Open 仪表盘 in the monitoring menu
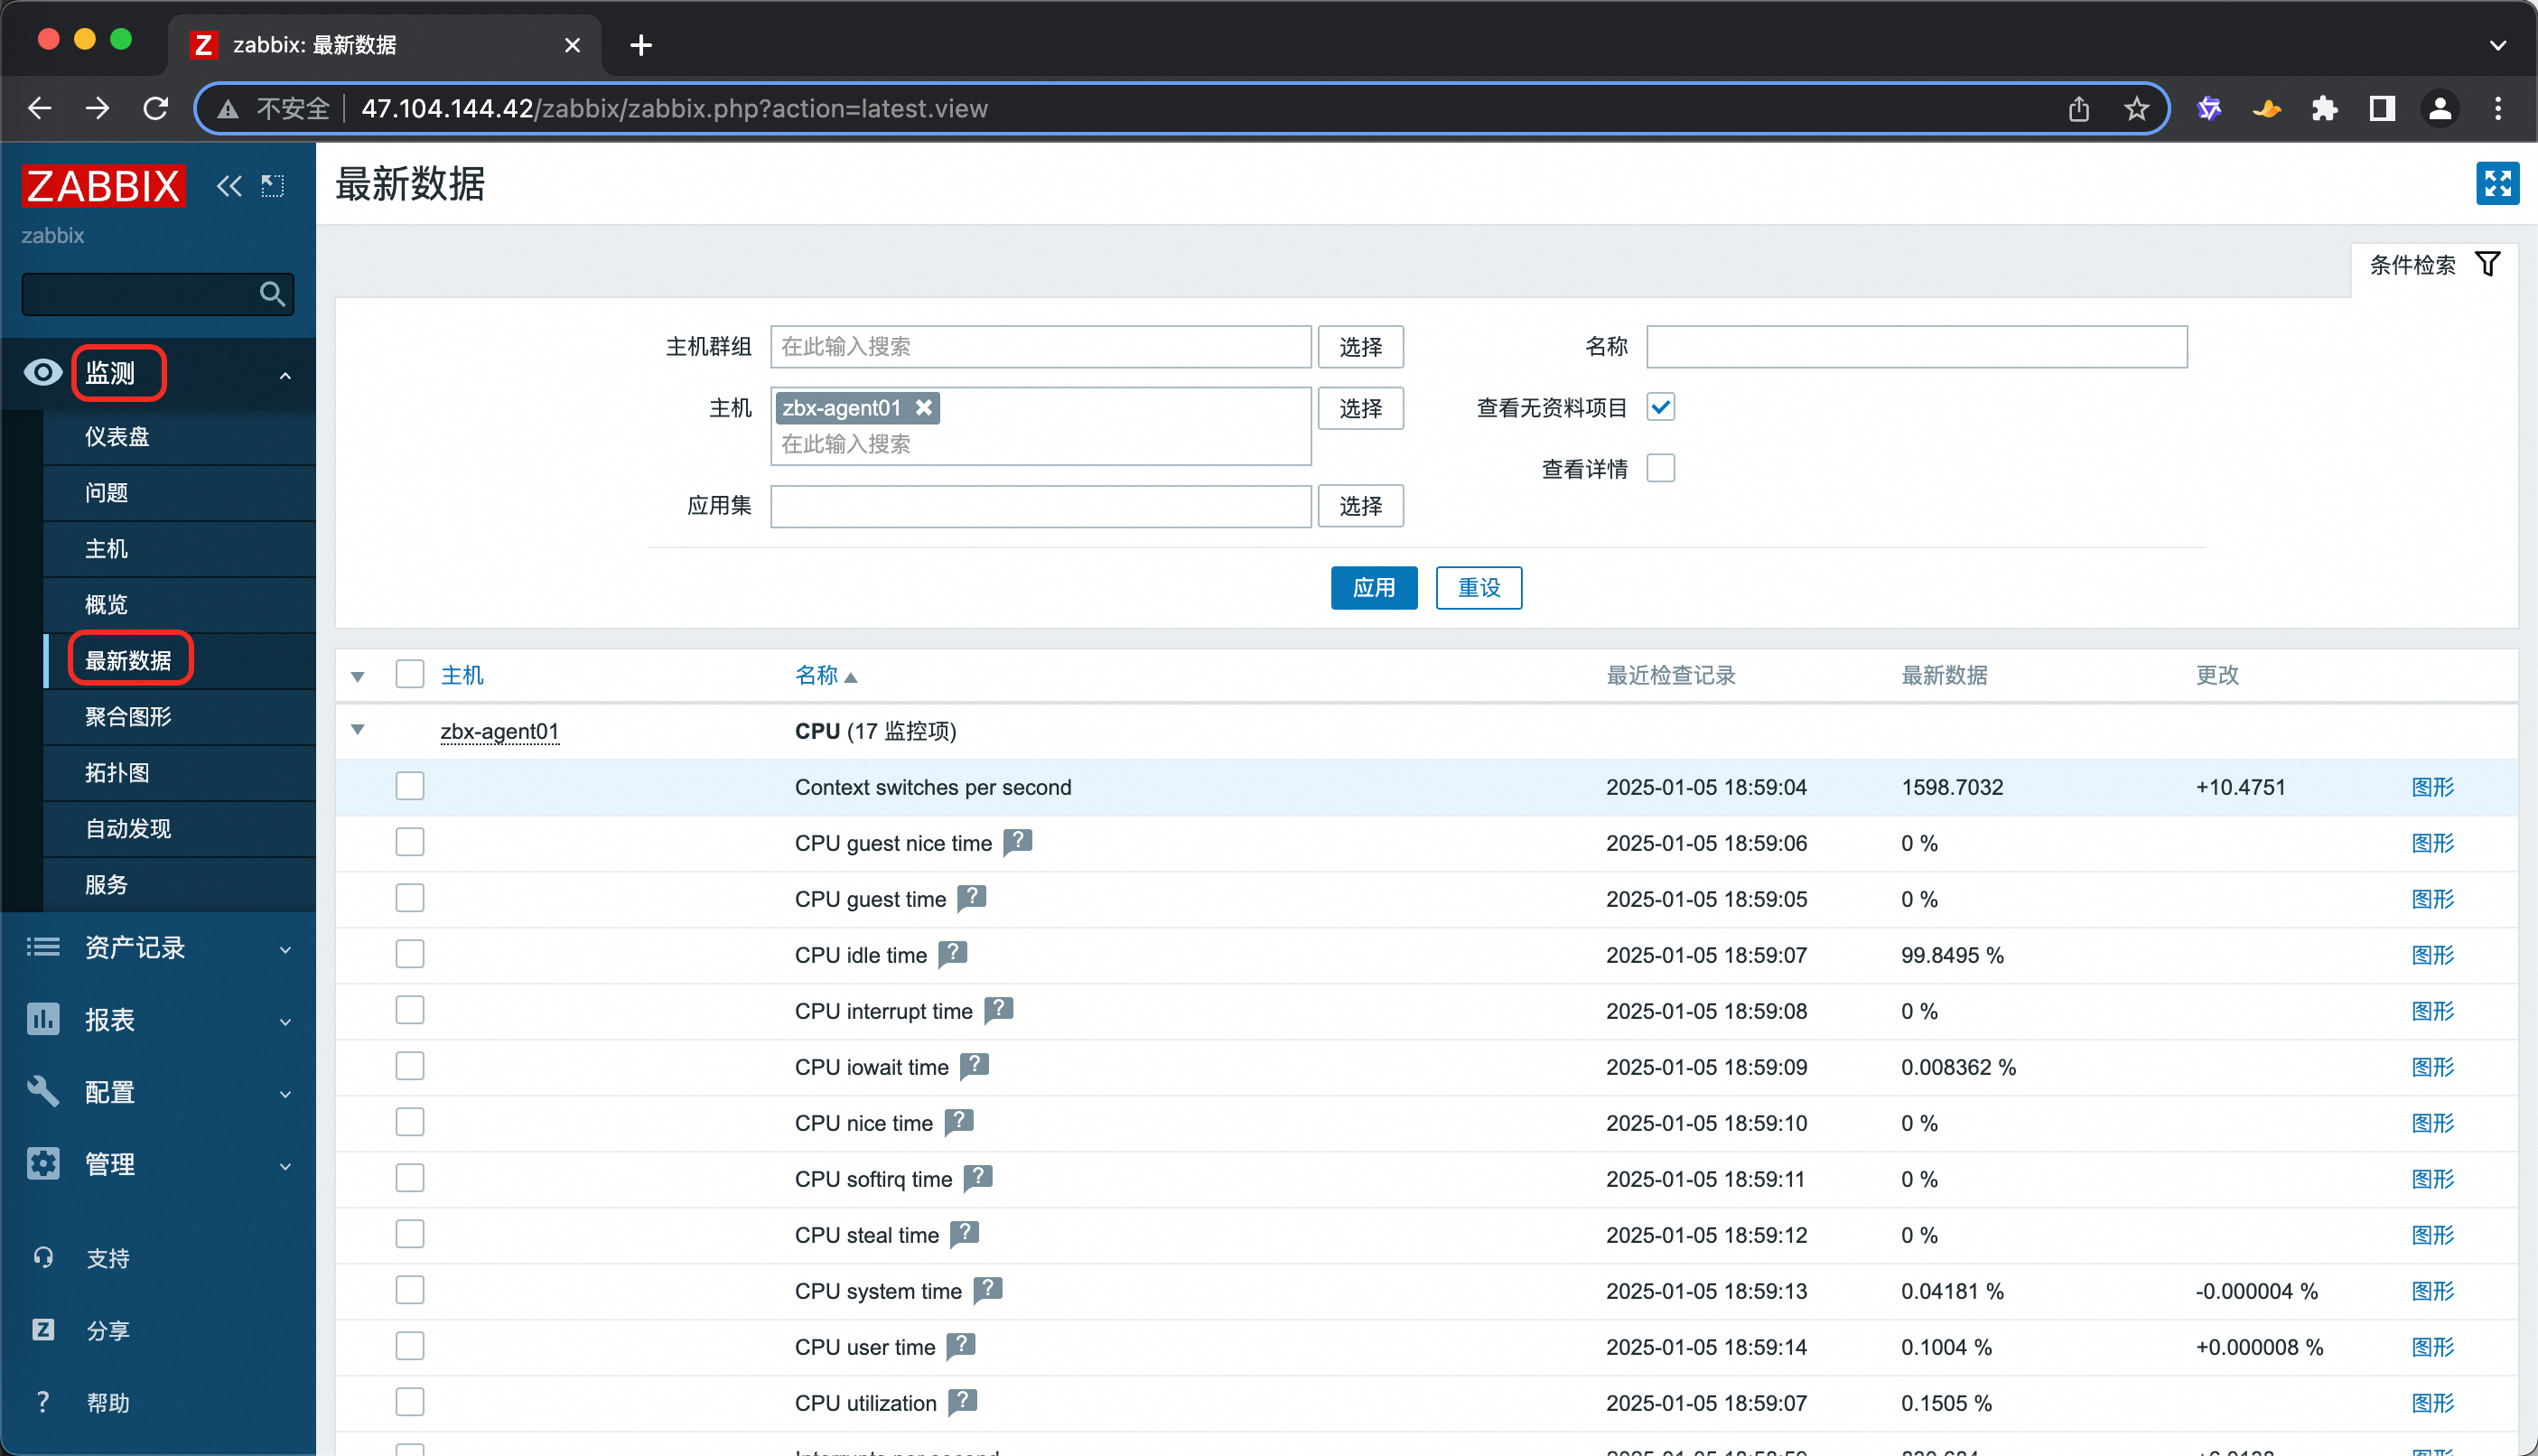This screenshot has width=2538, height=1456. (x=117, y=437)
